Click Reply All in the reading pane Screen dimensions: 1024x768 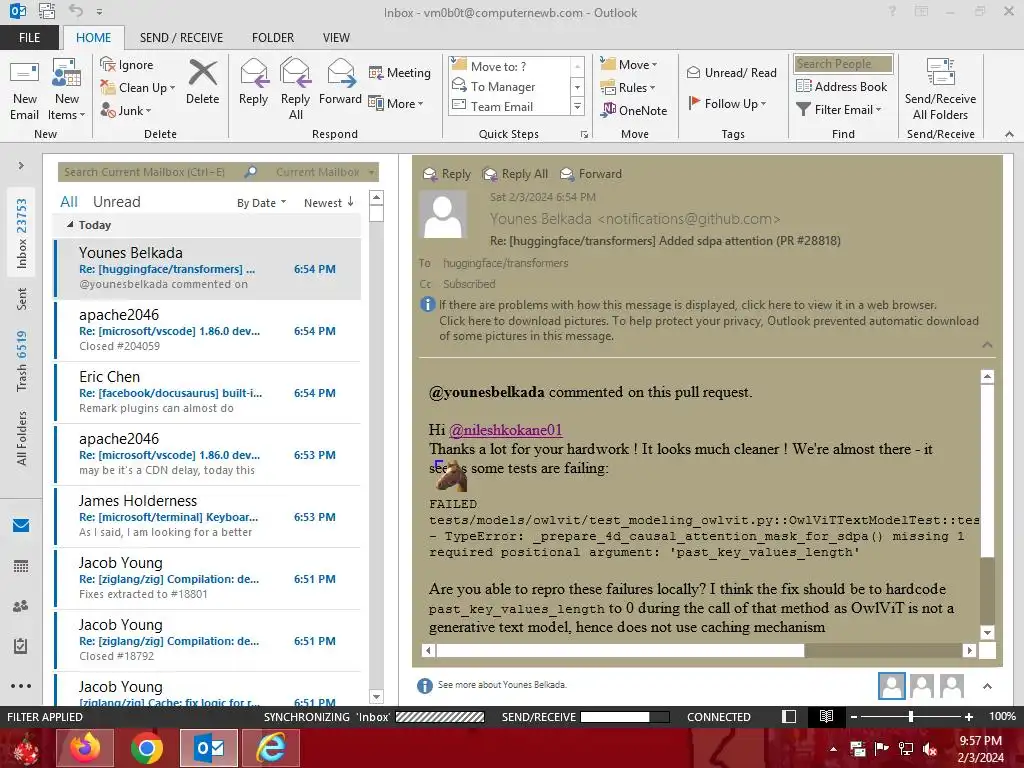515,174
